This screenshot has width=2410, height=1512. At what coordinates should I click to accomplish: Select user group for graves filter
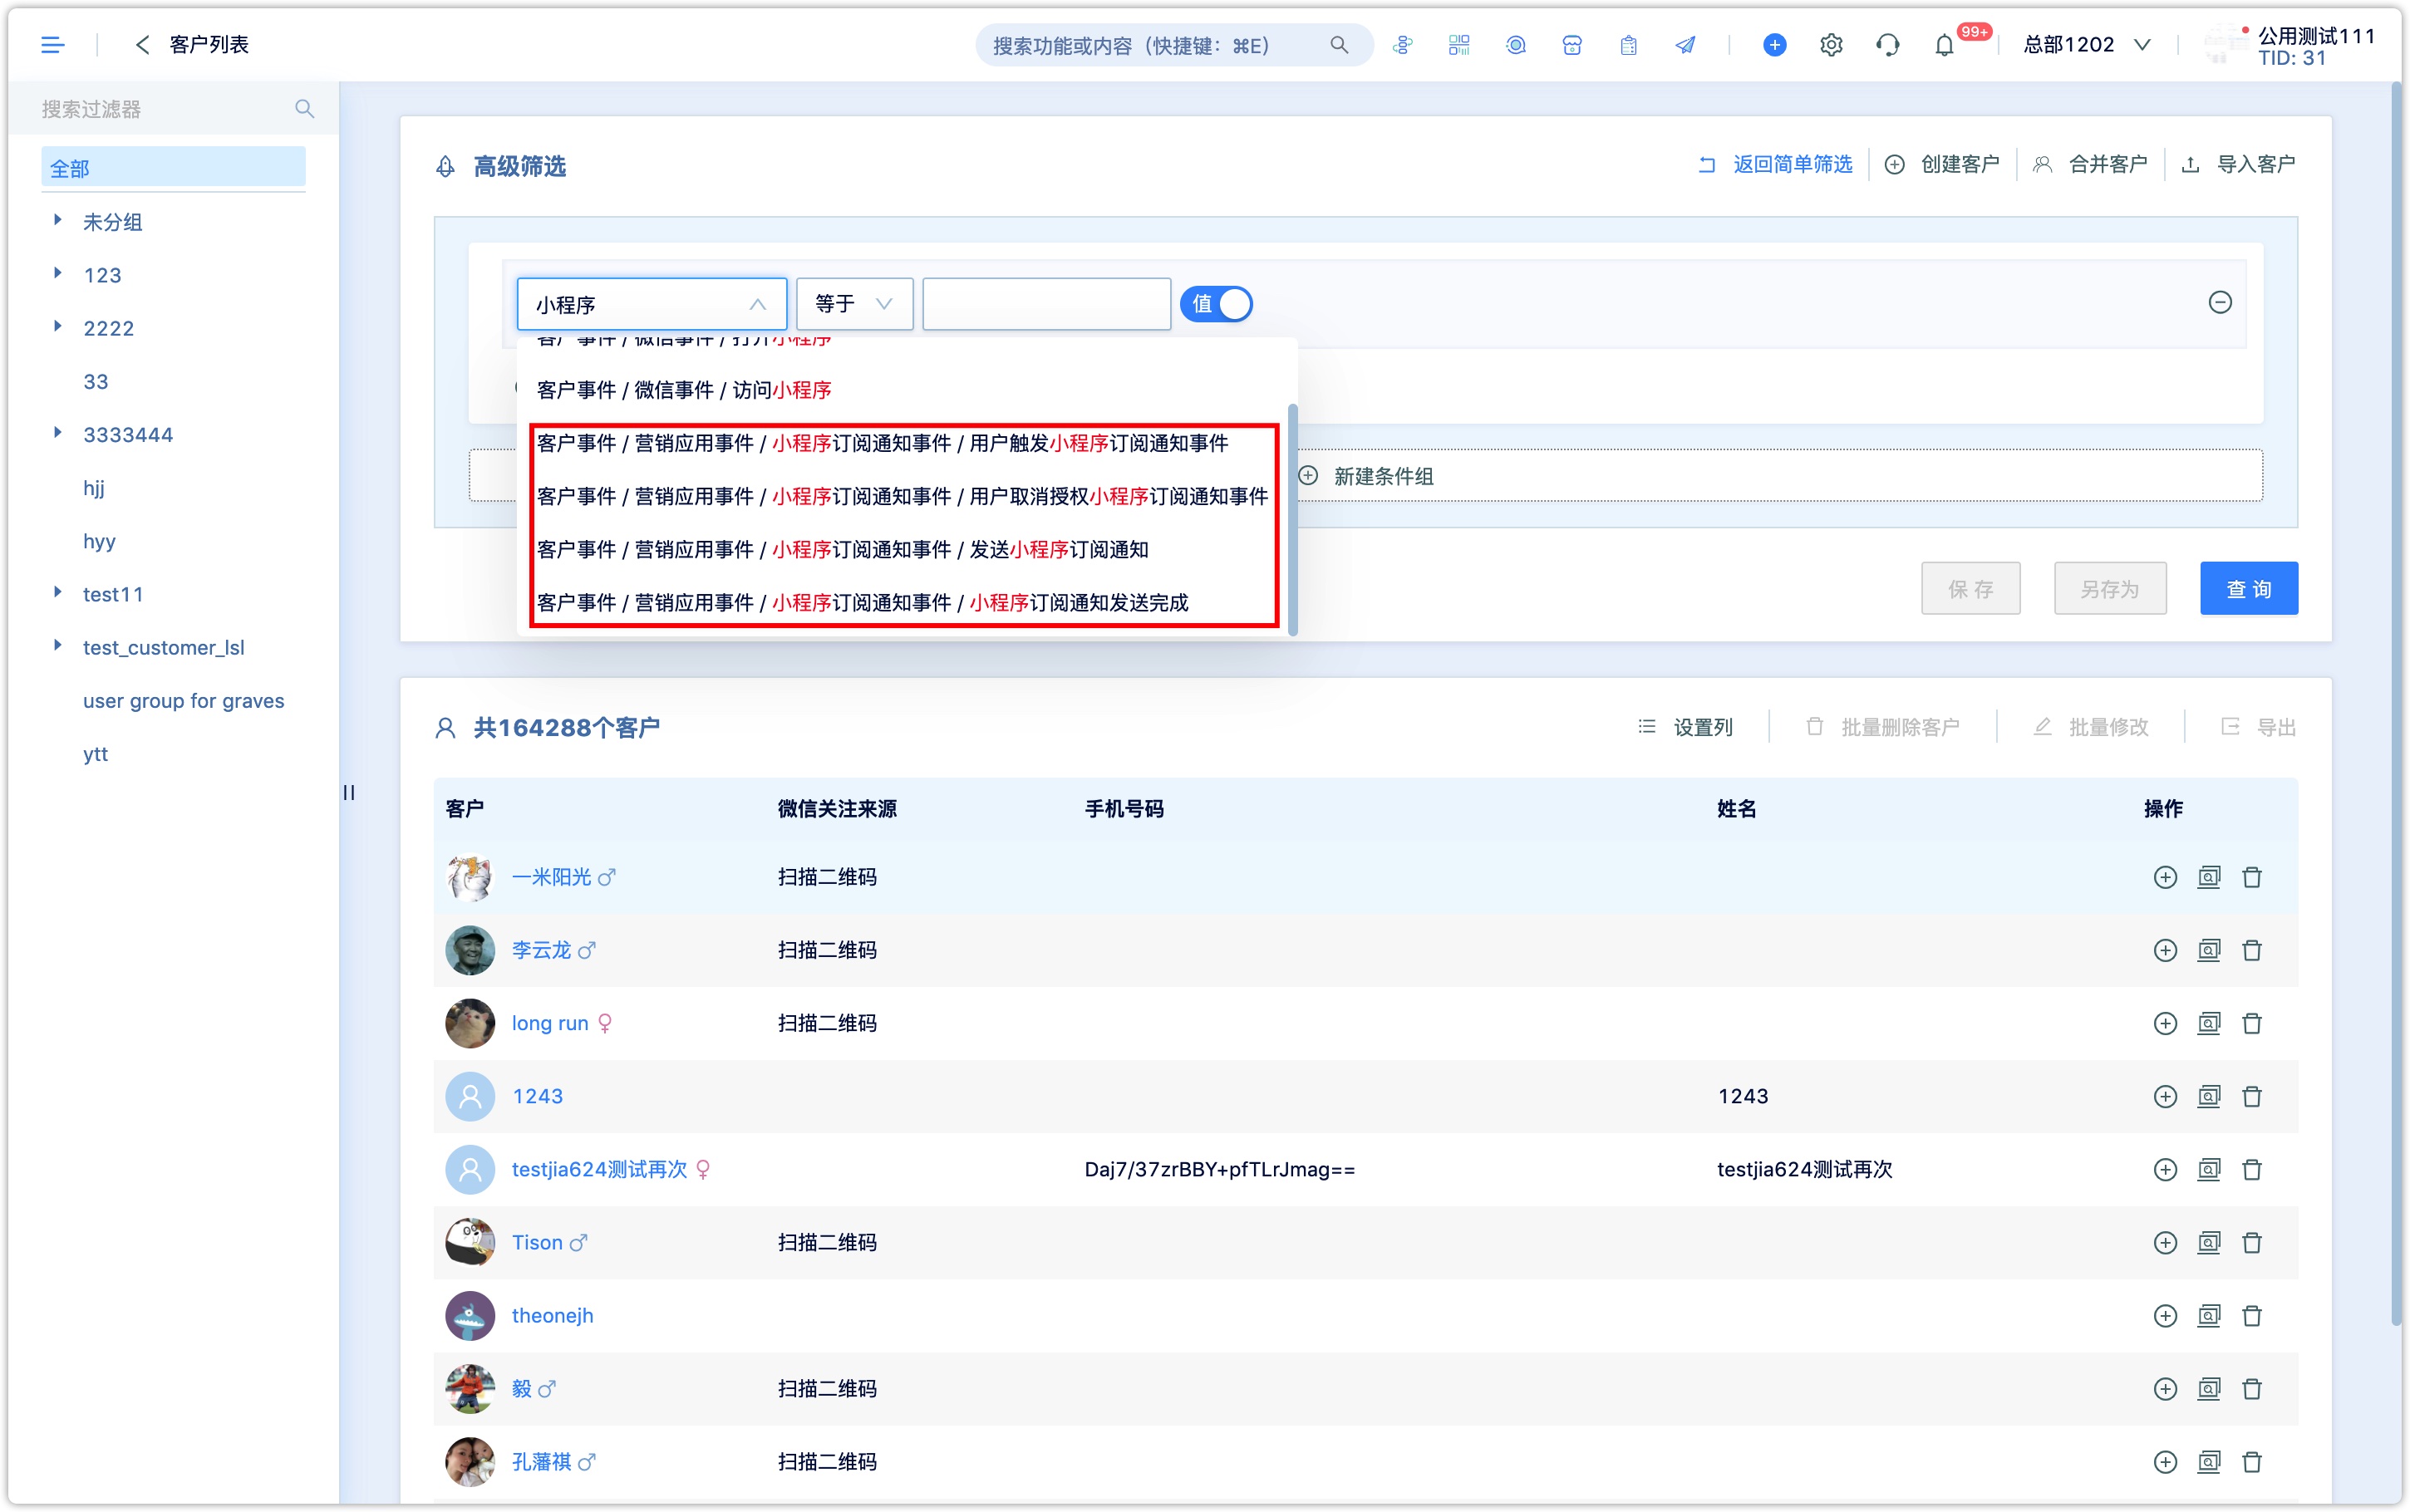183,701
